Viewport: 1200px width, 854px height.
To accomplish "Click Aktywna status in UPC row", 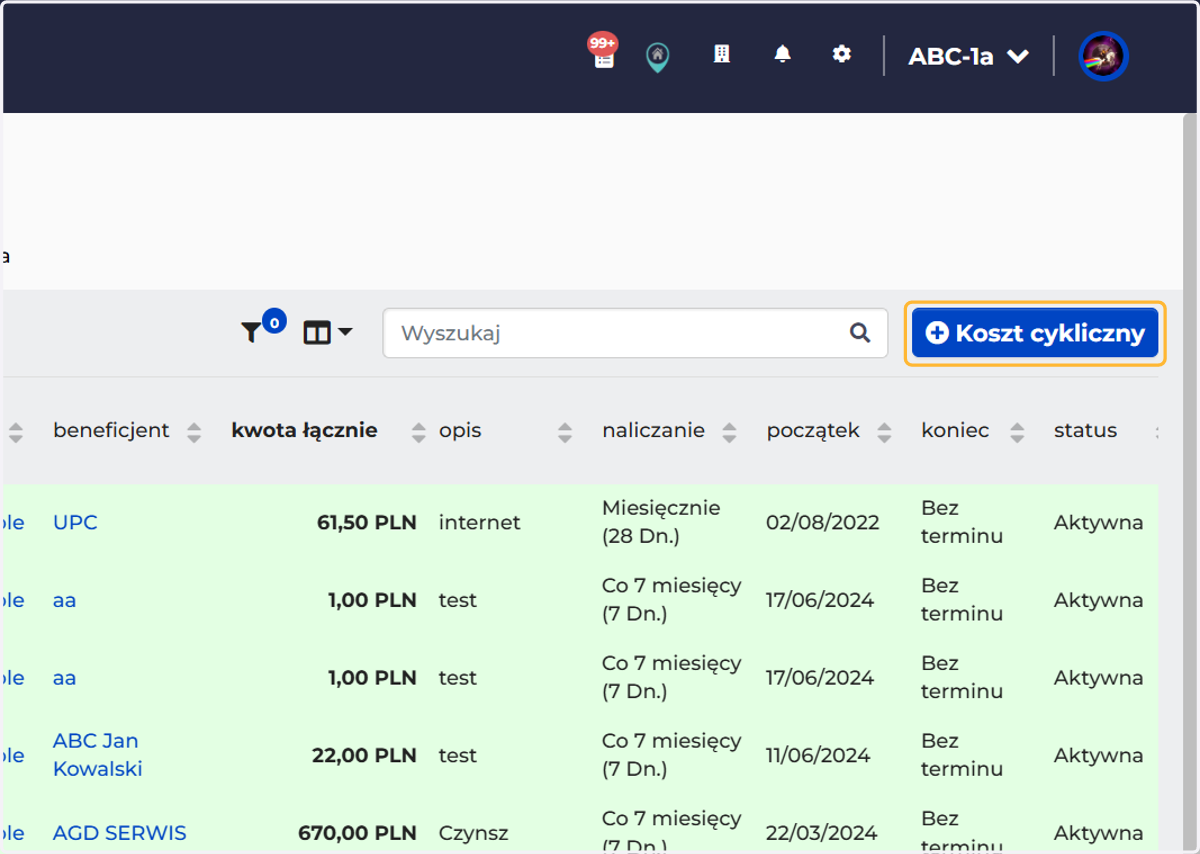I will pyautogui.click(x=1098, y=522).
